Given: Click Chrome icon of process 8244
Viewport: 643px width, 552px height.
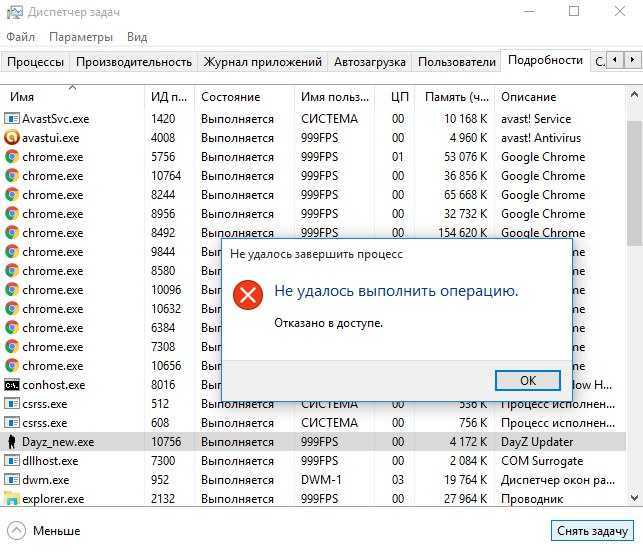Looking at the screenshot, I should tap(11, 195).
